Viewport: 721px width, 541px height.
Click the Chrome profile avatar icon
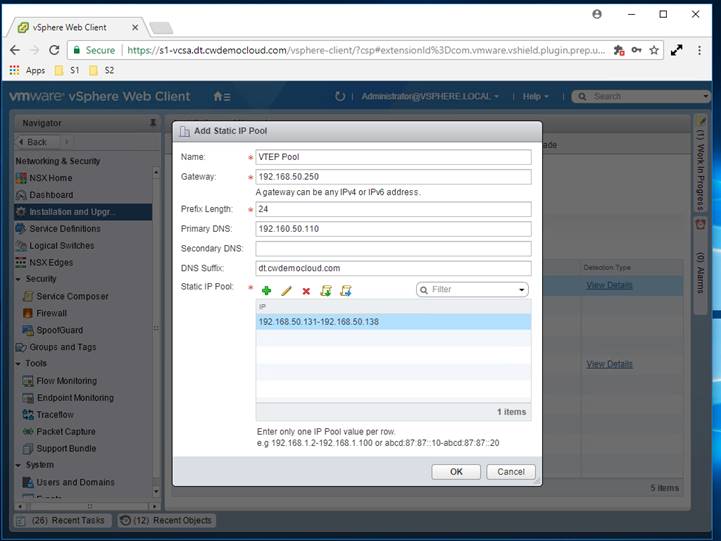[x=597, y=14]
